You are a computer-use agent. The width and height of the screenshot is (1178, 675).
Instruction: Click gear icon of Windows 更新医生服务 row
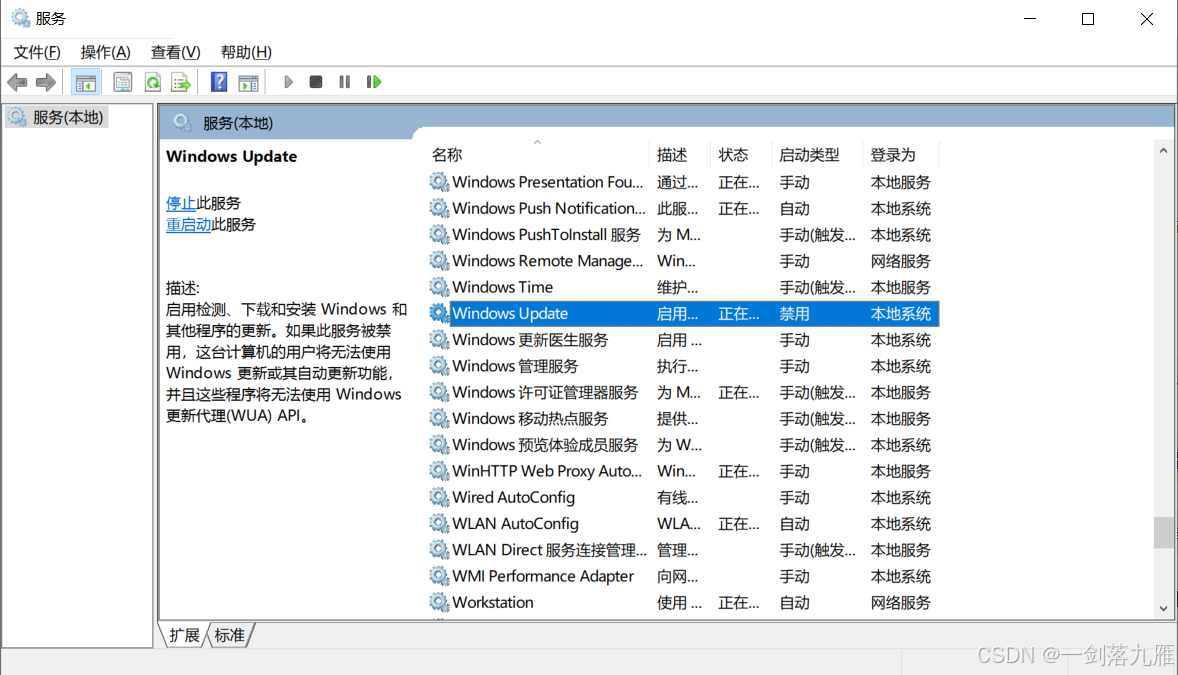click(439, 340)
